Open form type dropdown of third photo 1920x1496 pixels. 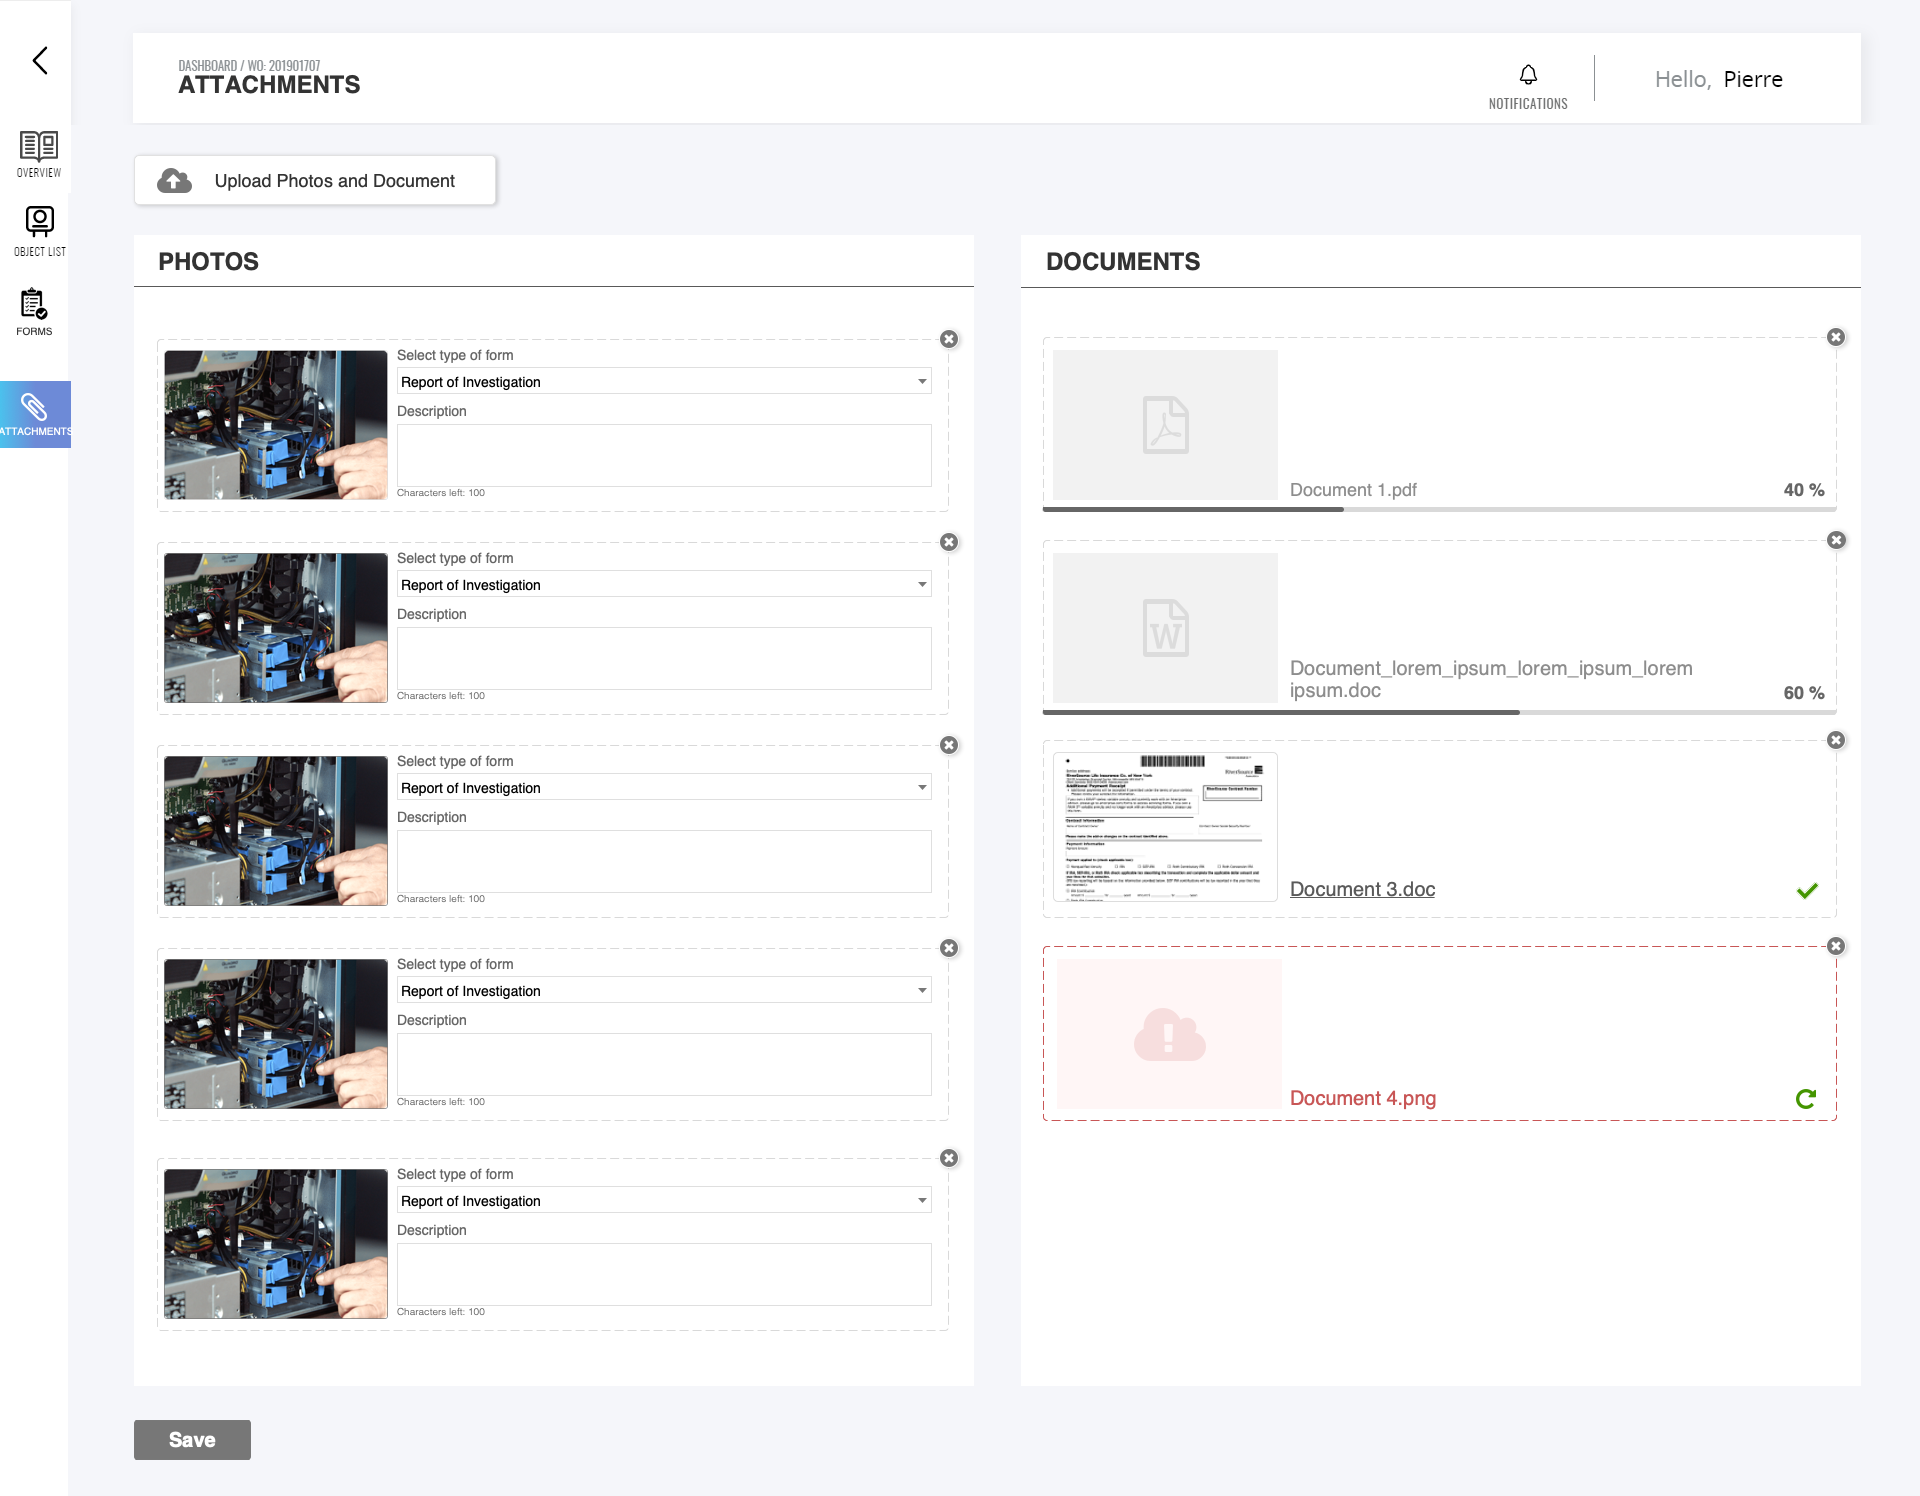pos(664,787)
